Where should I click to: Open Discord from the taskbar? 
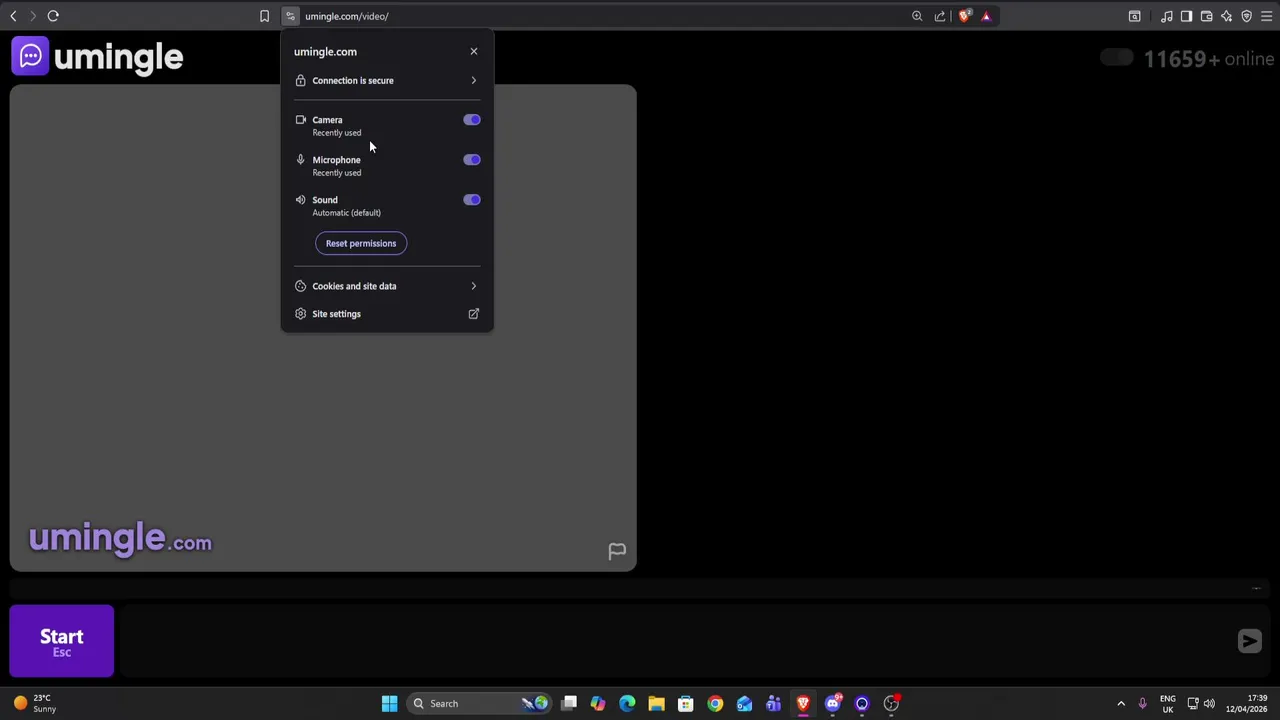[x=832, y=703]
